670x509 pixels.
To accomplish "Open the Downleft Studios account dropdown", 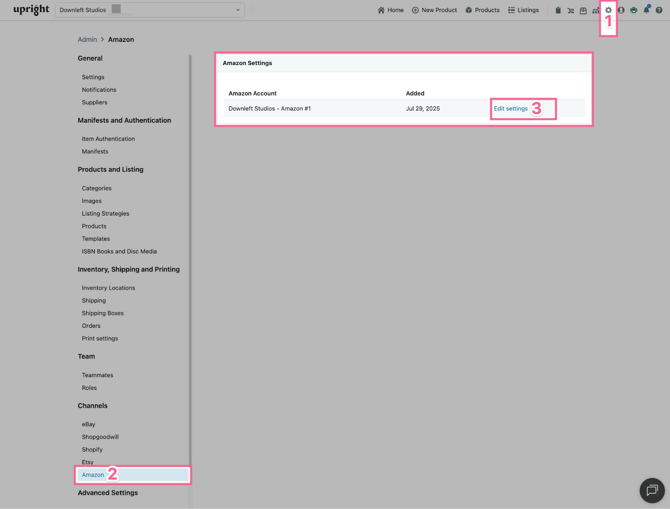I will tap(149, 10).
